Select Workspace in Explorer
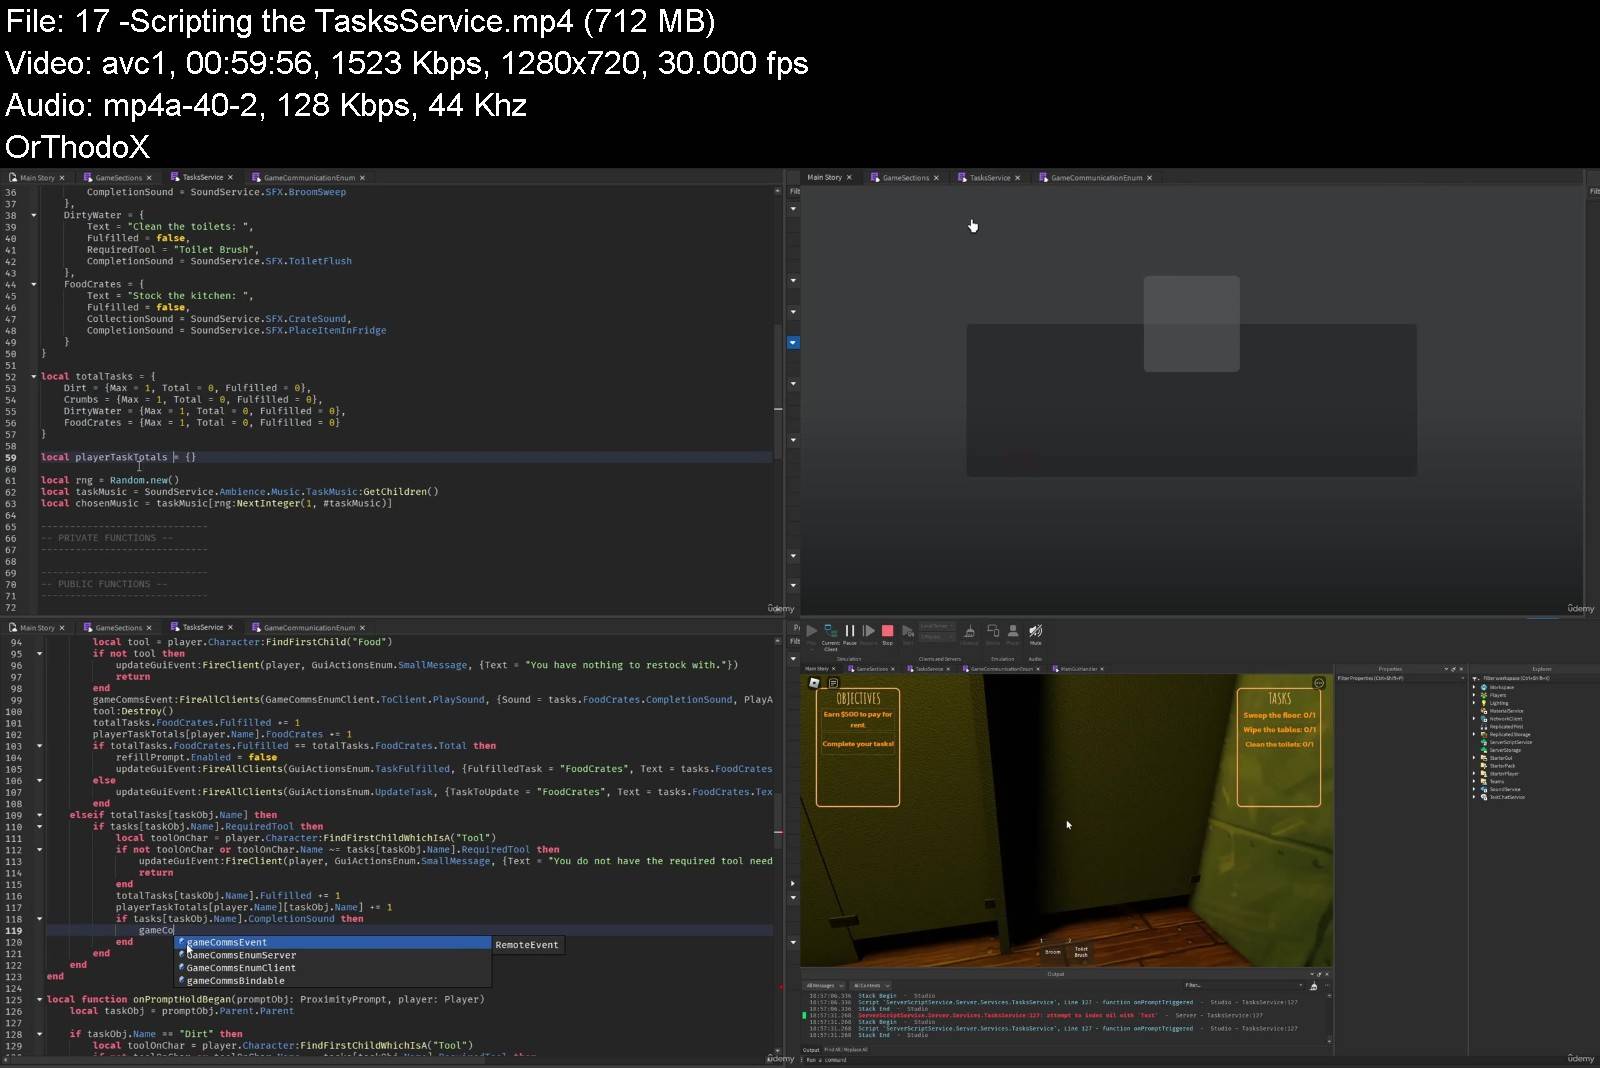Viewport: 1600px width, 1068px height. point(1502,687)
